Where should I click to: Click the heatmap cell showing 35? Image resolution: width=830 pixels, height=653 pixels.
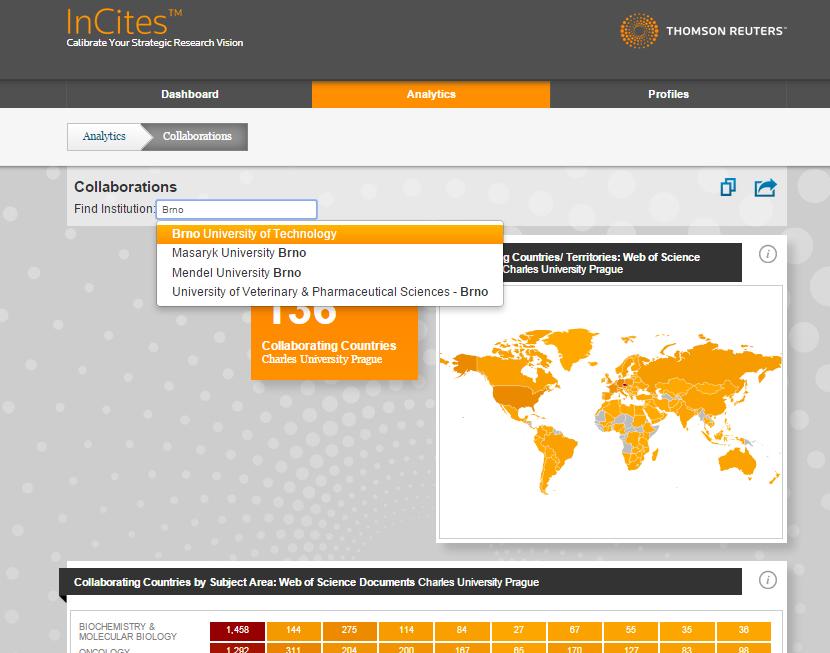pyautogui.click(x=687, y=630)
